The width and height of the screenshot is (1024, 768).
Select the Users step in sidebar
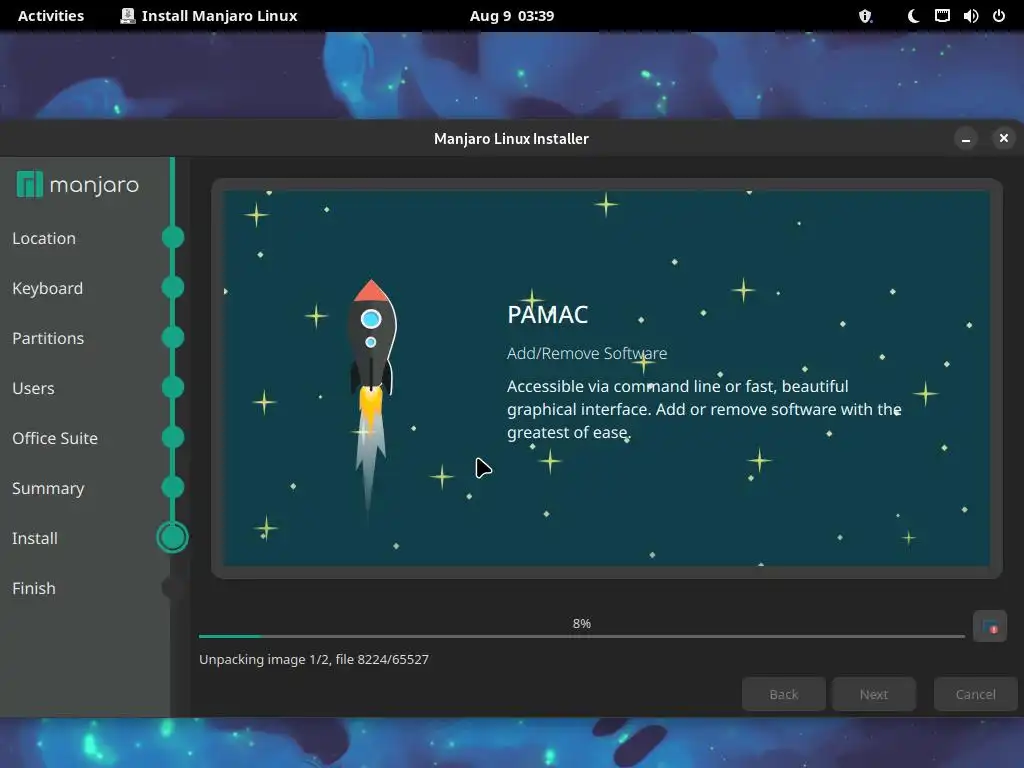pos(33,388)
